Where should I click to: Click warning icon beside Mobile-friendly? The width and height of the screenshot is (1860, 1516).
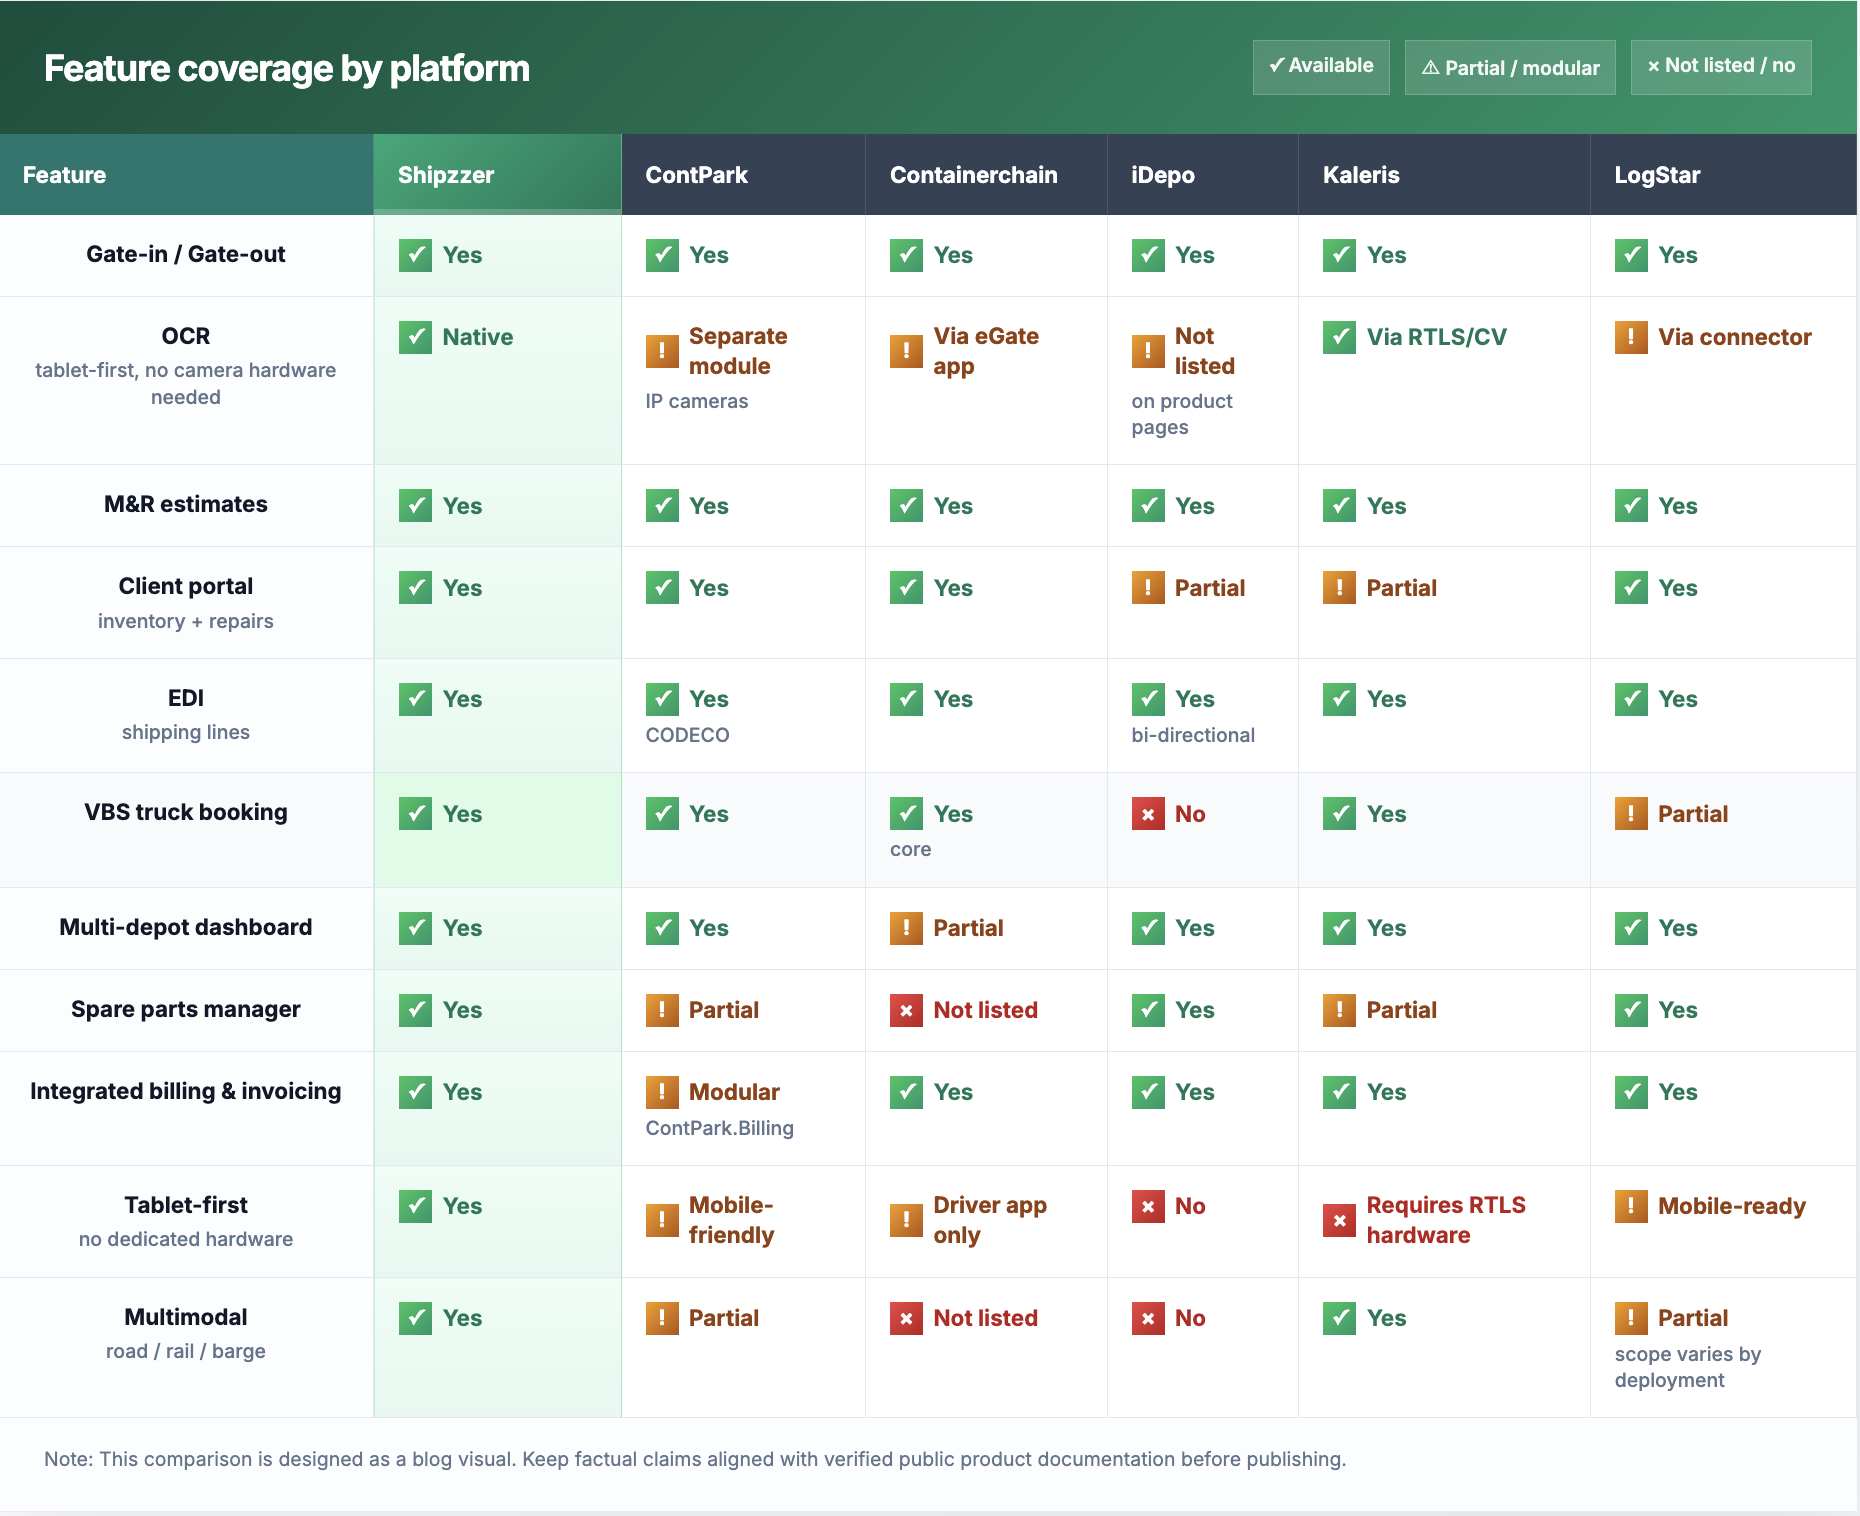click(662, 1220)
